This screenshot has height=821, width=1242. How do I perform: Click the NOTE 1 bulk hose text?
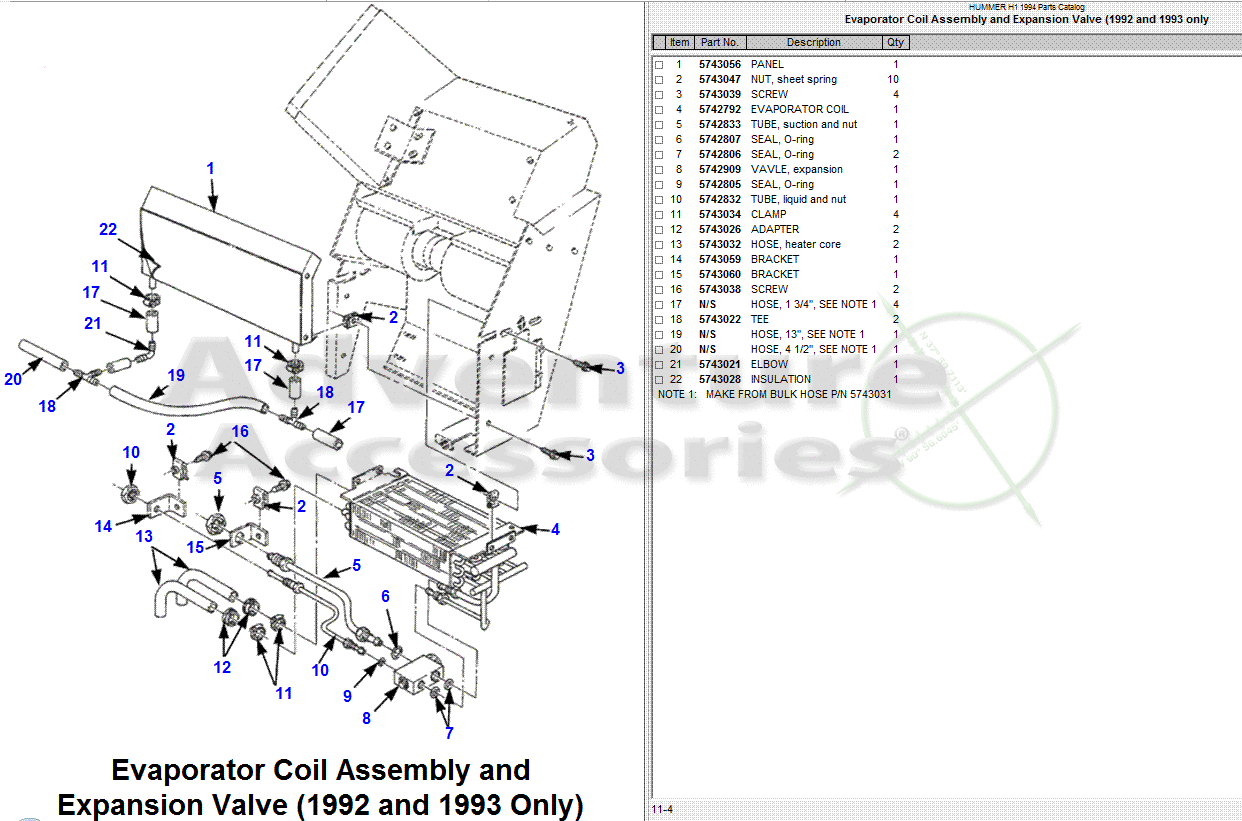pos(775,394)
